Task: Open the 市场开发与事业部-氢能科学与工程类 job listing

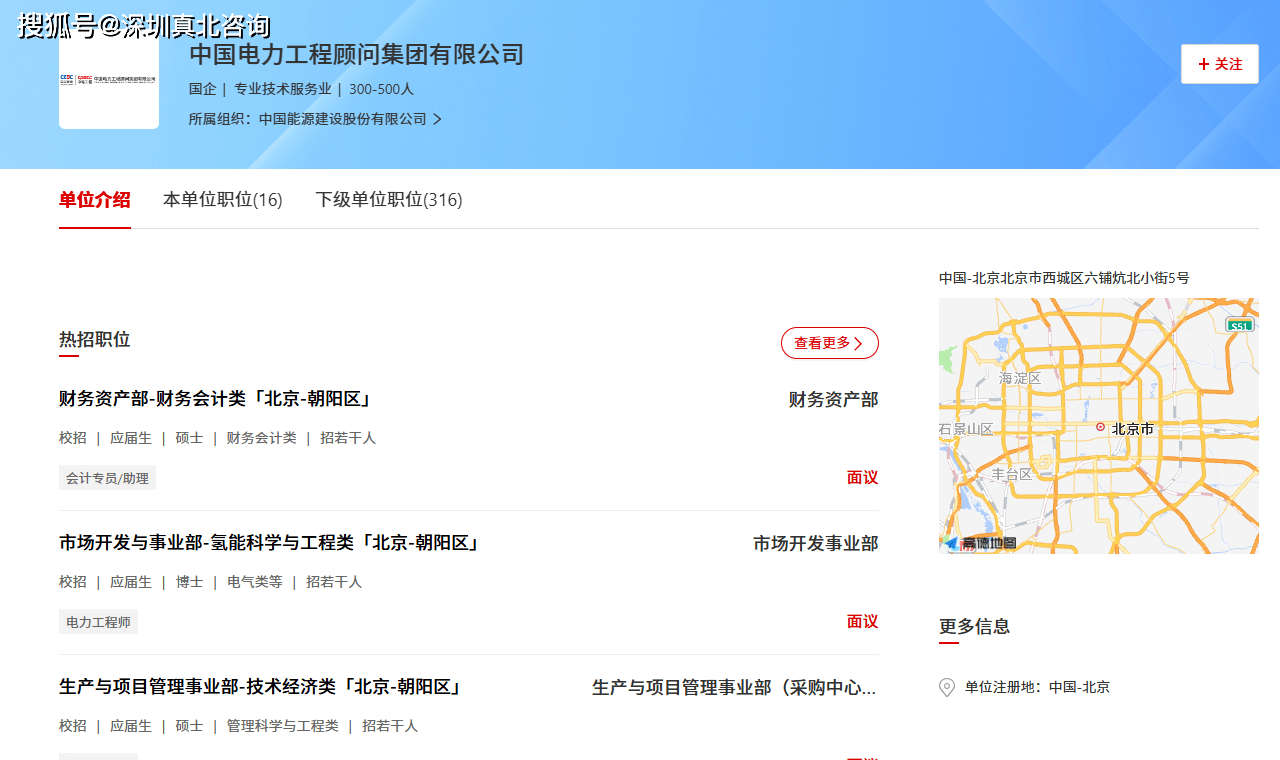Action: 270,543
